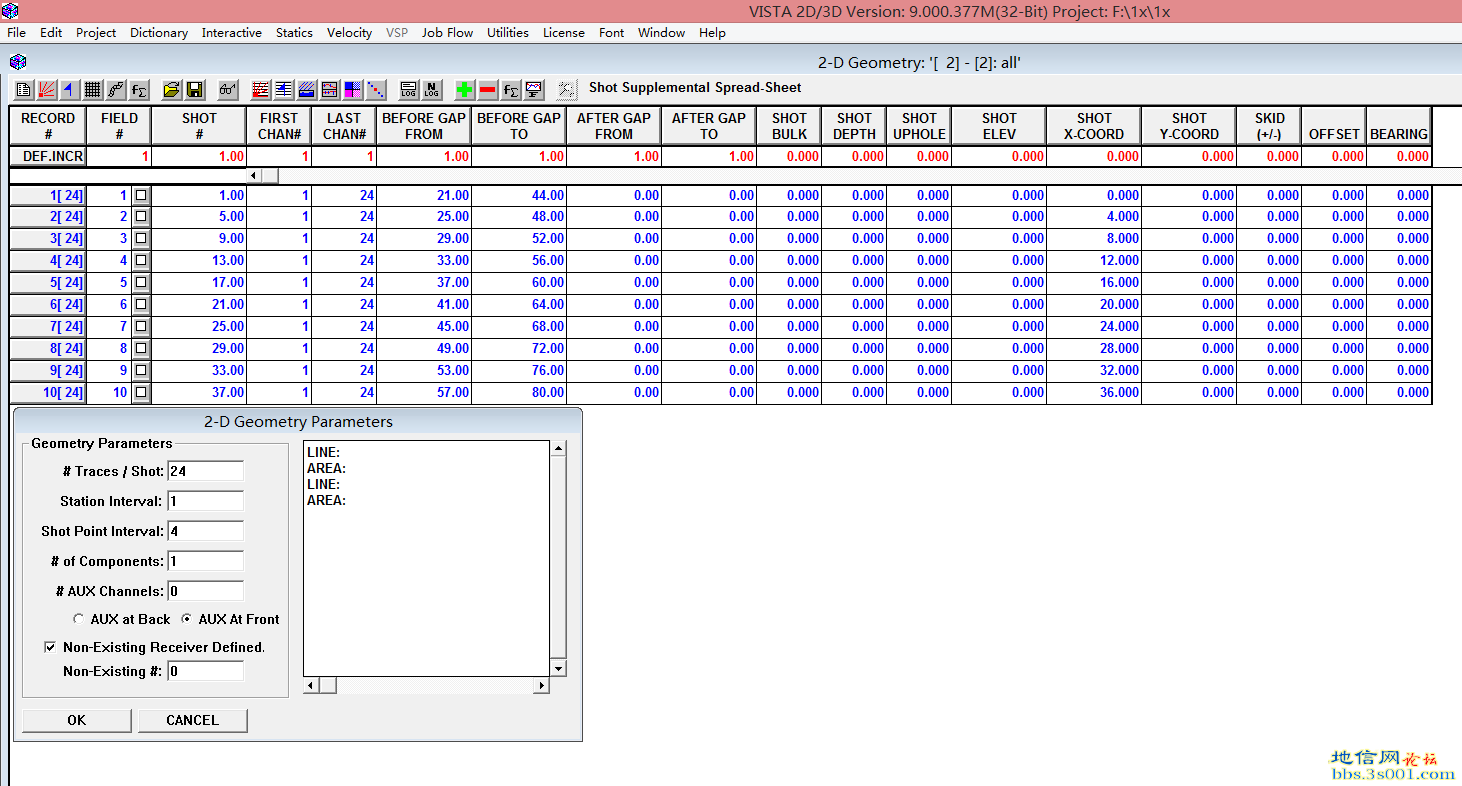Click the monitor display toolbar icon

click(534, 90)
